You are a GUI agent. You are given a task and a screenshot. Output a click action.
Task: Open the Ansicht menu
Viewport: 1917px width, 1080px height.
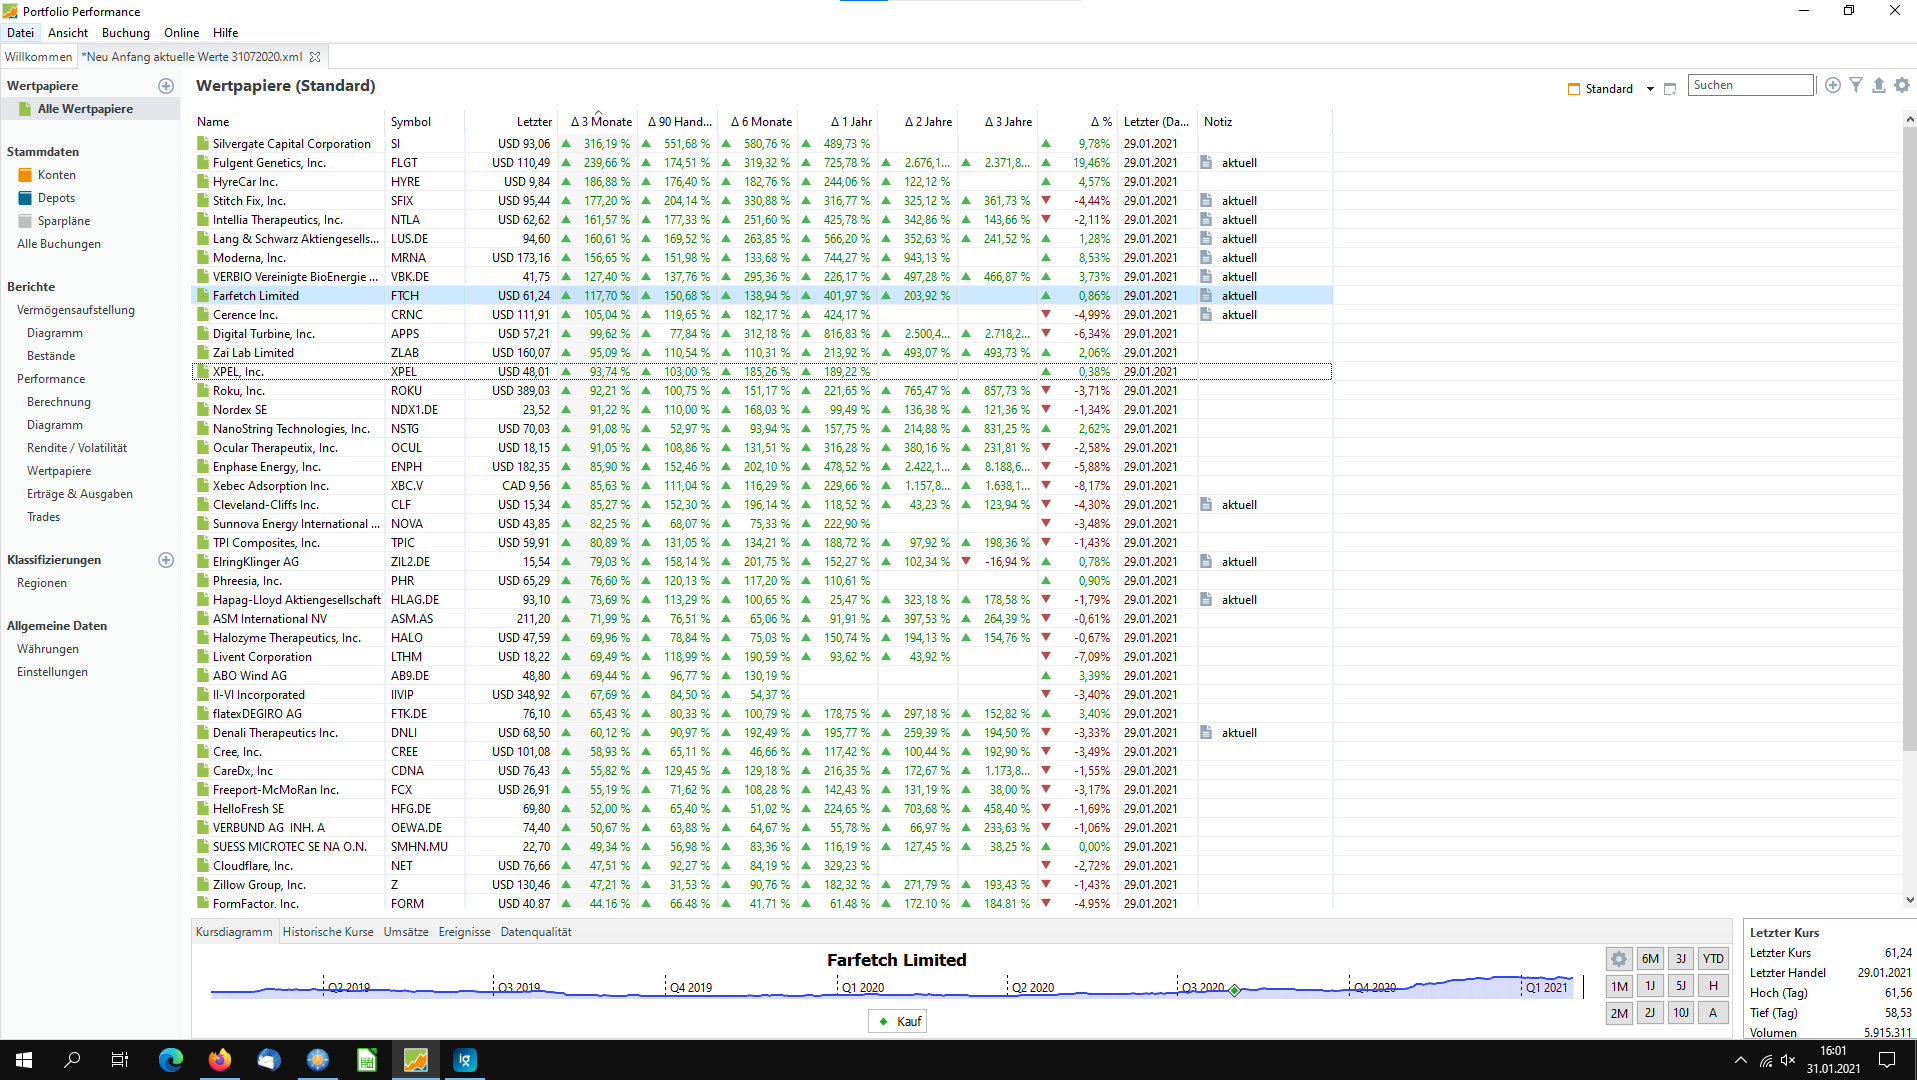pos(68,33)
